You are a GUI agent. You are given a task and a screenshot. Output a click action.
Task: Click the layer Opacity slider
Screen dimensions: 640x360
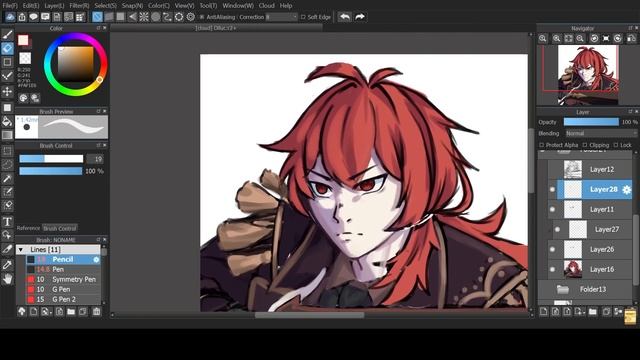pyautogui.click(x=591, y=122)
